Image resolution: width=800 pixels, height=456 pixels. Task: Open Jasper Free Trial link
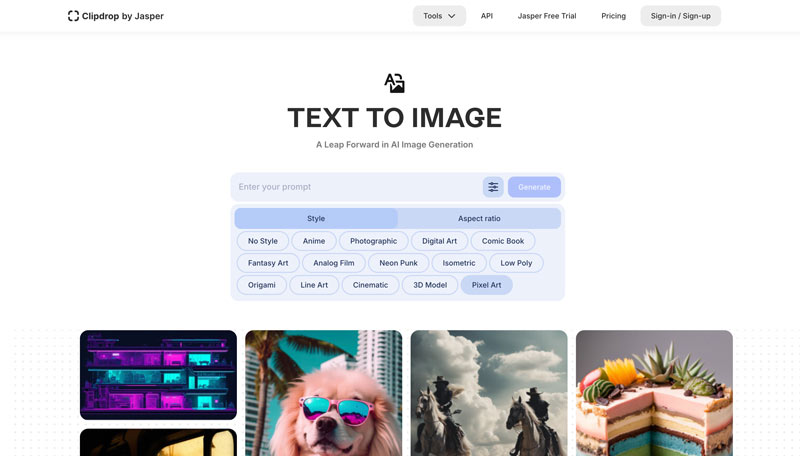click(x=547, y=16)
